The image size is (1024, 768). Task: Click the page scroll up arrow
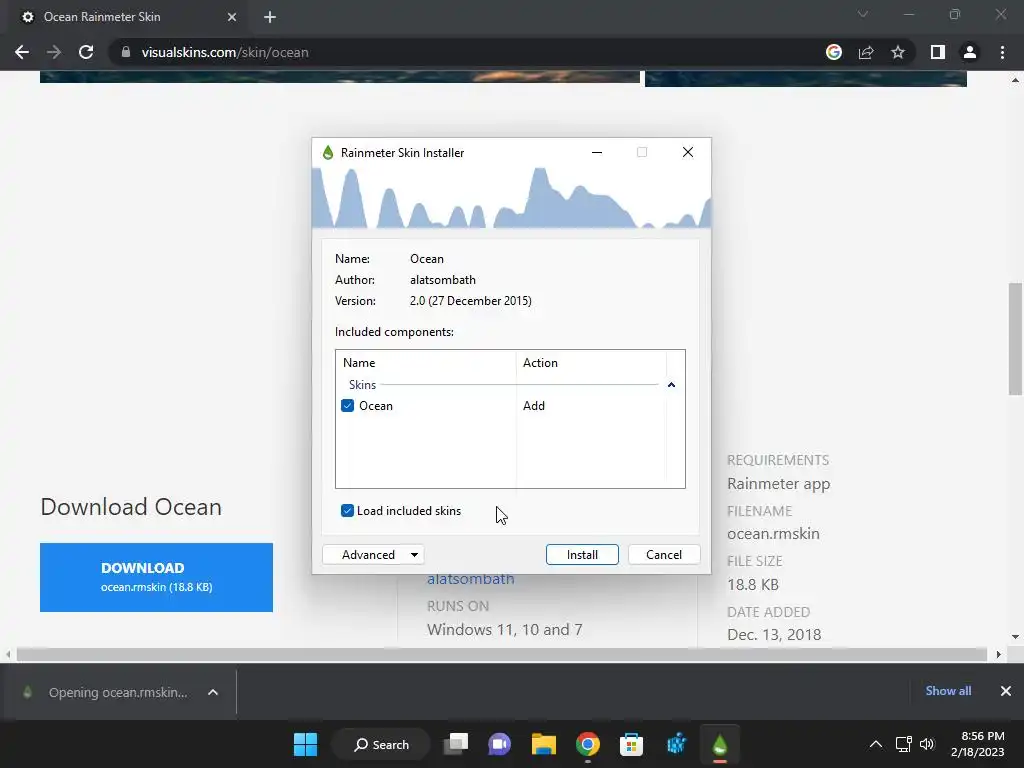pyautogui.click(x=1015, y=80)
